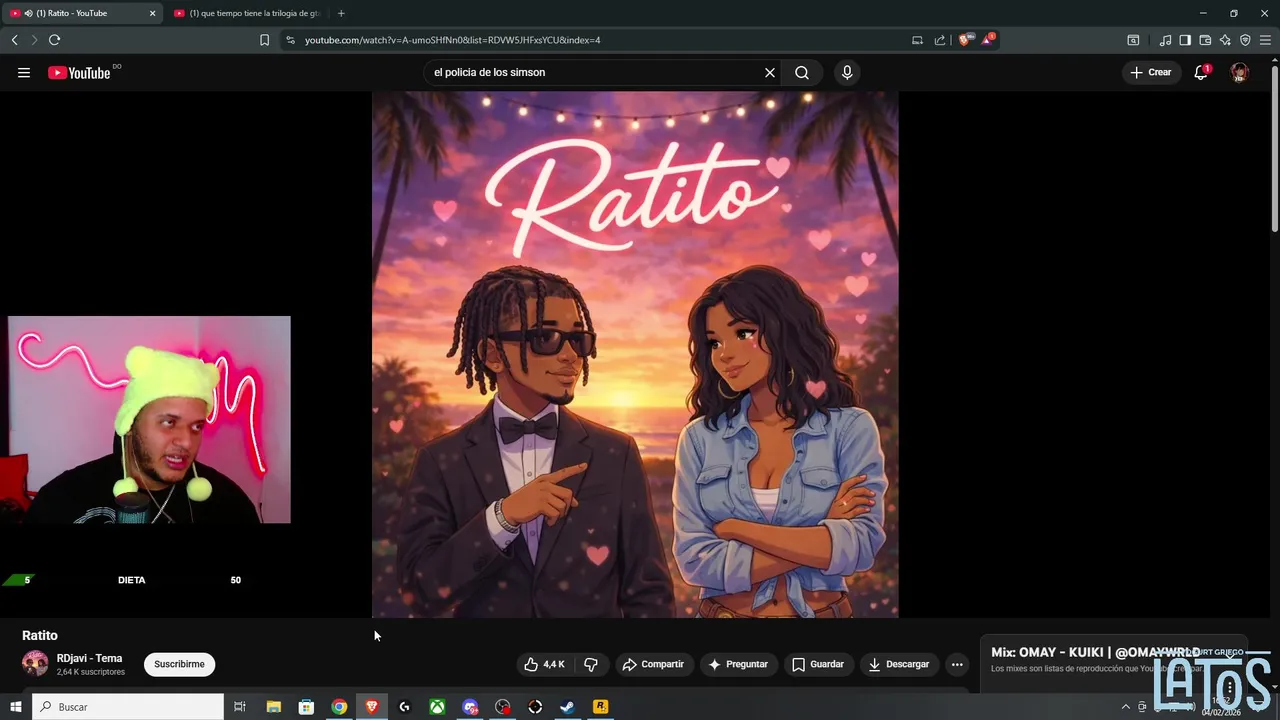Image resolution: width=1280 pixels, height=720 pixels.
Task: Toggle the browser sidebar panel
Action: (x=1185, y=40)
